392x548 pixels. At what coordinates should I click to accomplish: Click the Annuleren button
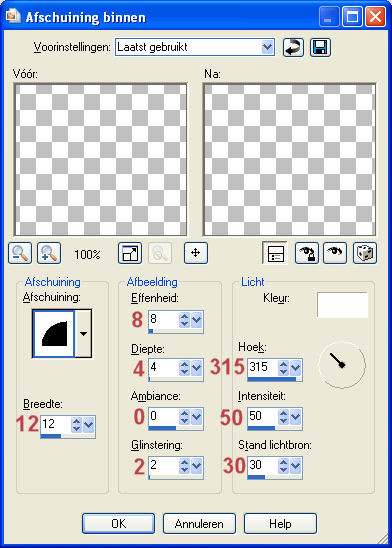tap(199, 524)
